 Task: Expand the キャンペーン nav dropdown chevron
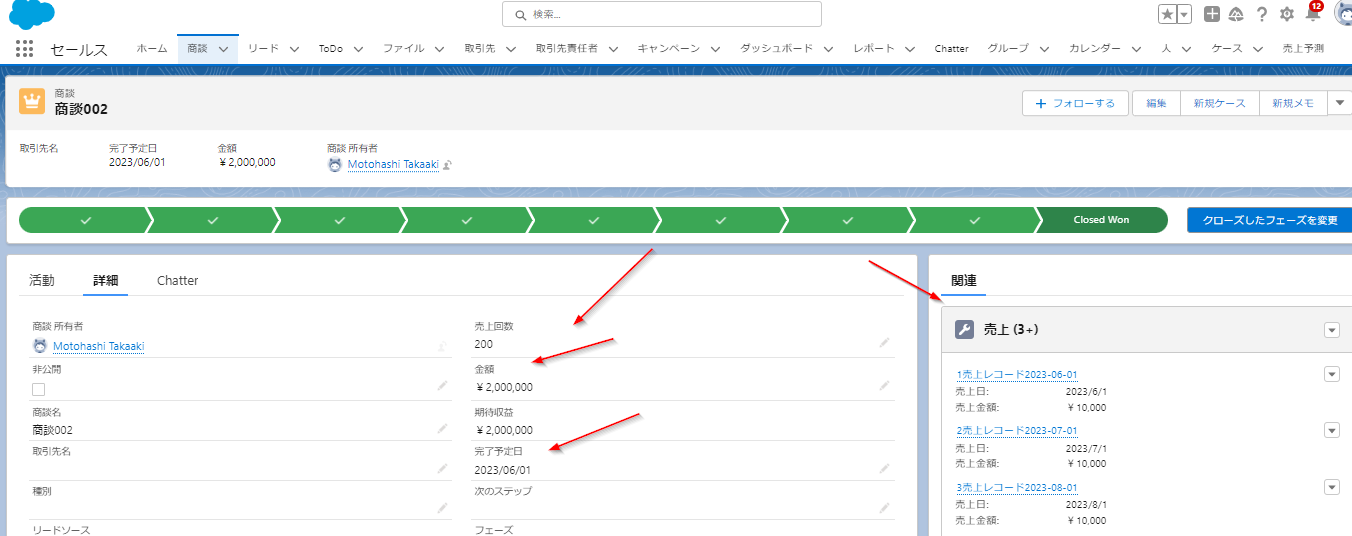(714, 48)
